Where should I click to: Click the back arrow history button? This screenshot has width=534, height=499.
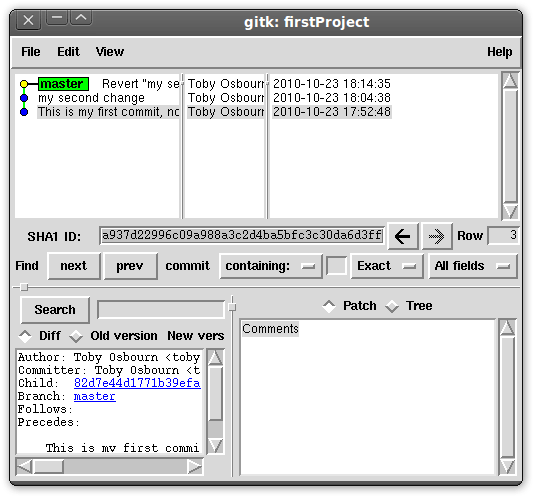coord(403,236)
